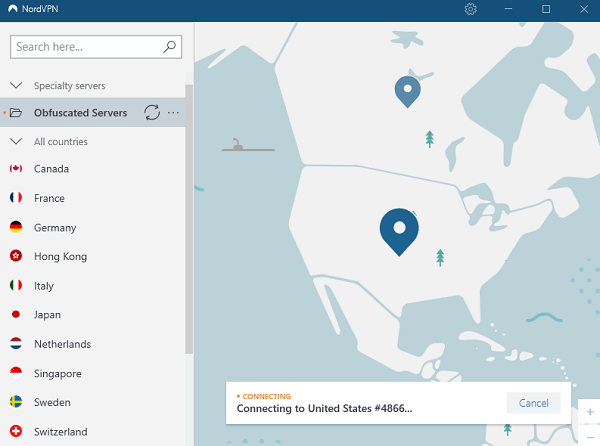Minimize the NordVPN window
The width and height of the screenshot is (600, 446).
[x=508, y=9]
